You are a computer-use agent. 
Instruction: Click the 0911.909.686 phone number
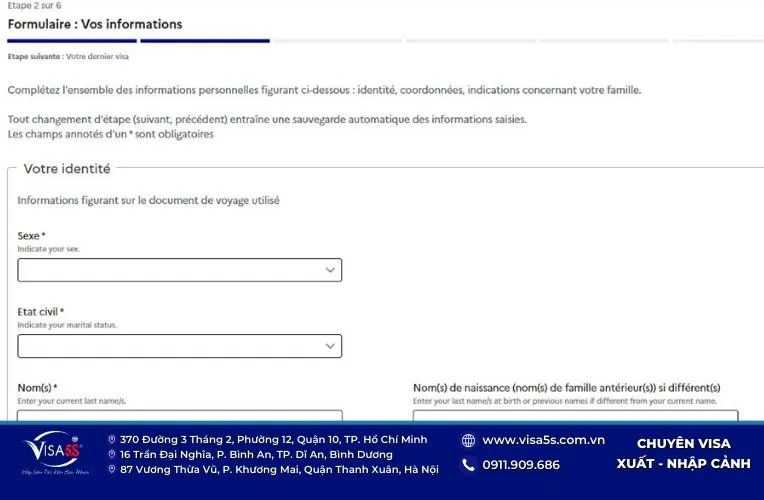(x=521, y=465)
